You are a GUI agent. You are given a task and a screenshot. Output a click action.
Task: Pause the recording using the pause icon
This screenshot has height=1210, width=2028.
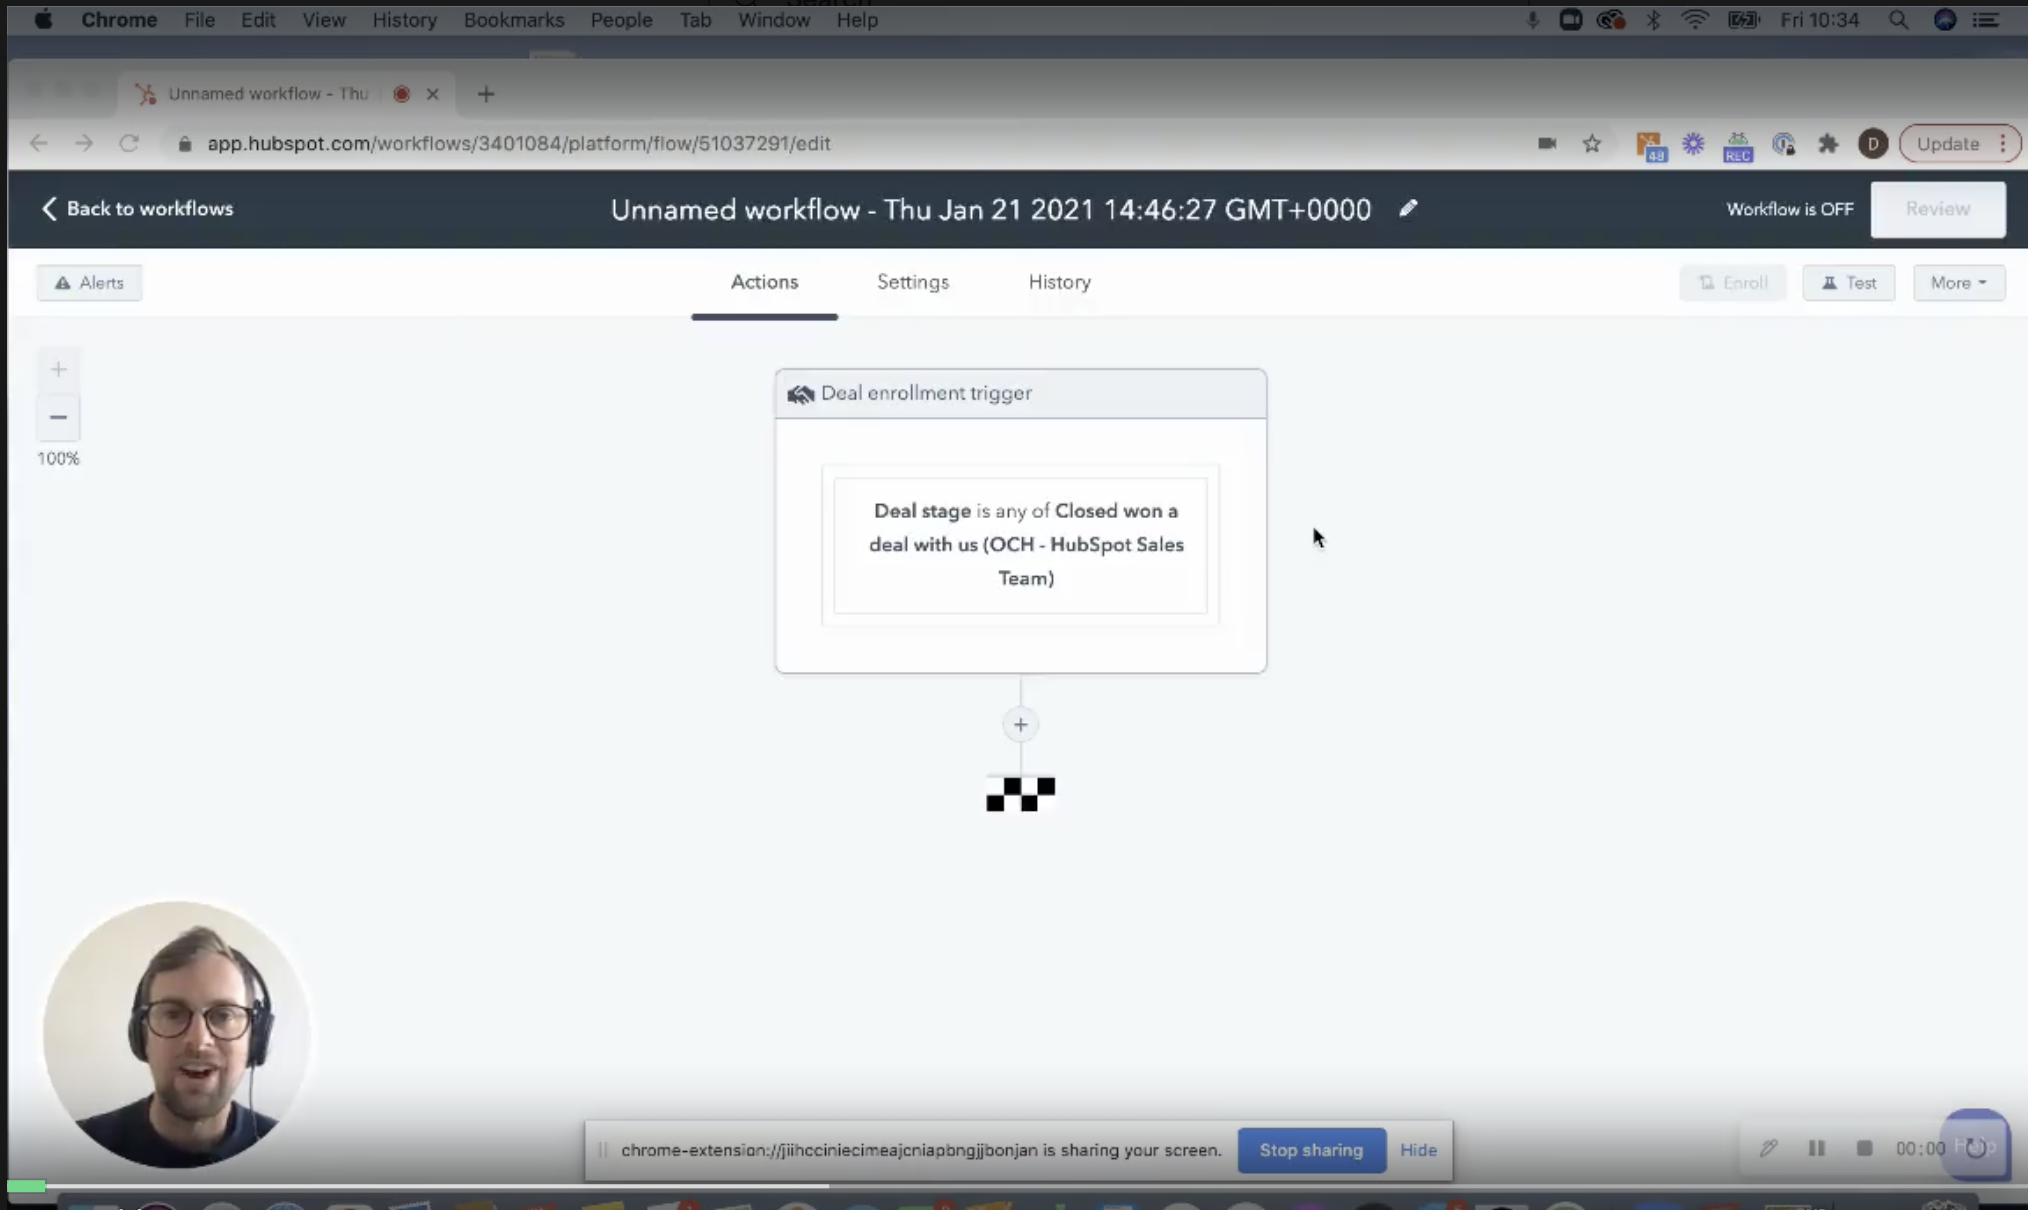(x=1817, y=1149)
